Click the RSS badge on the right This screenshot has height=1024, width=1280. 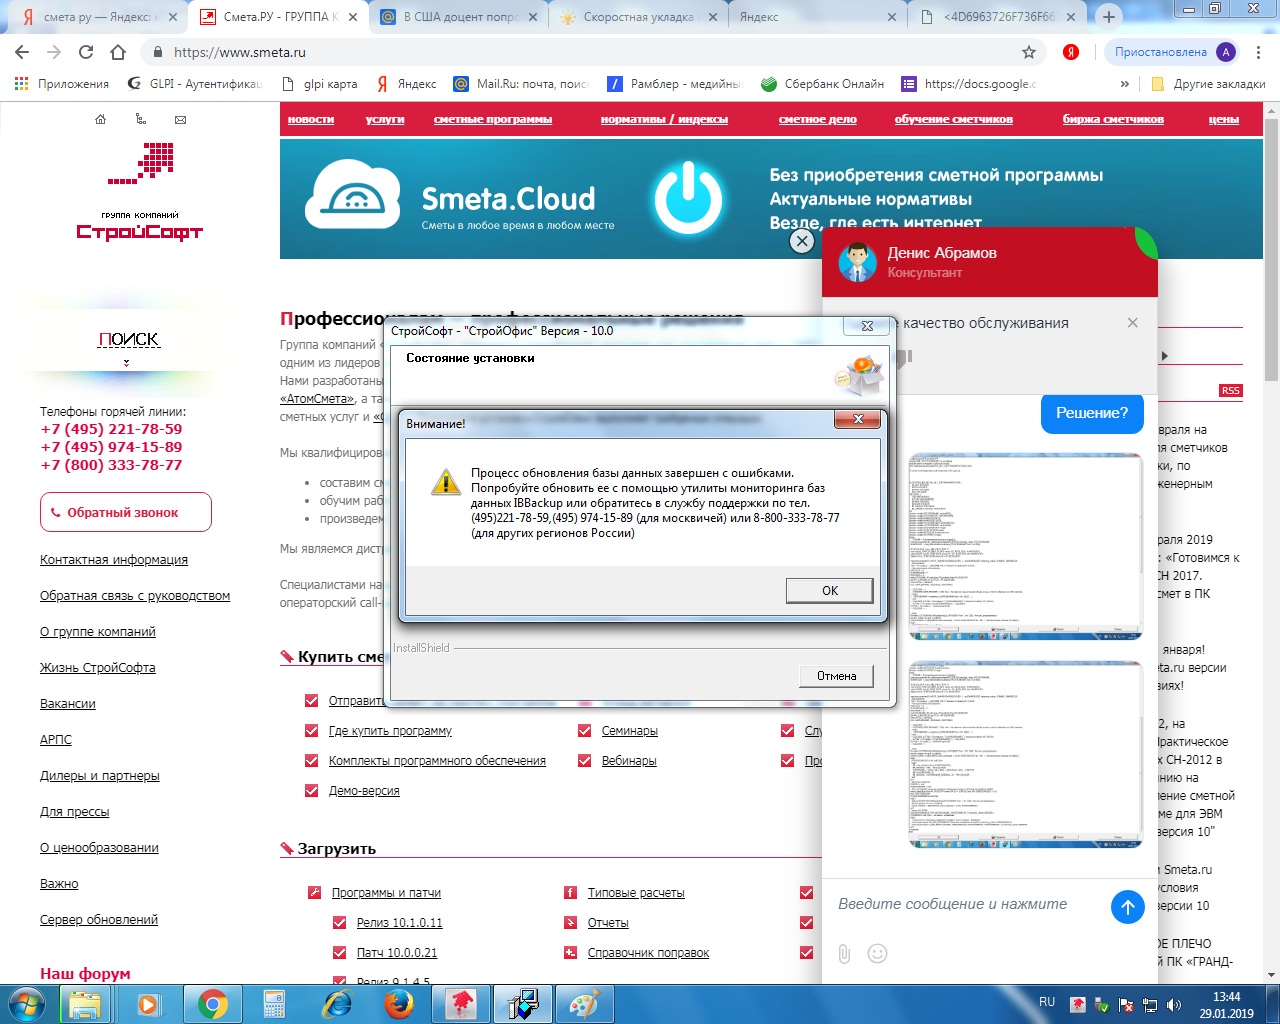click(1230, 390)
